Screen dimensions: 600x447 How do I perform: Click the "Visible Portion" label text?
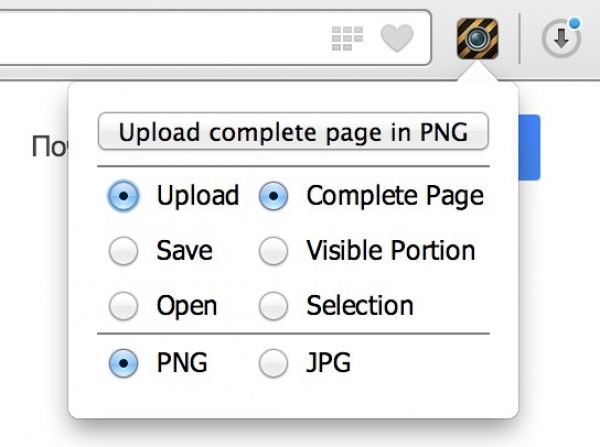[x=390, y=251]
